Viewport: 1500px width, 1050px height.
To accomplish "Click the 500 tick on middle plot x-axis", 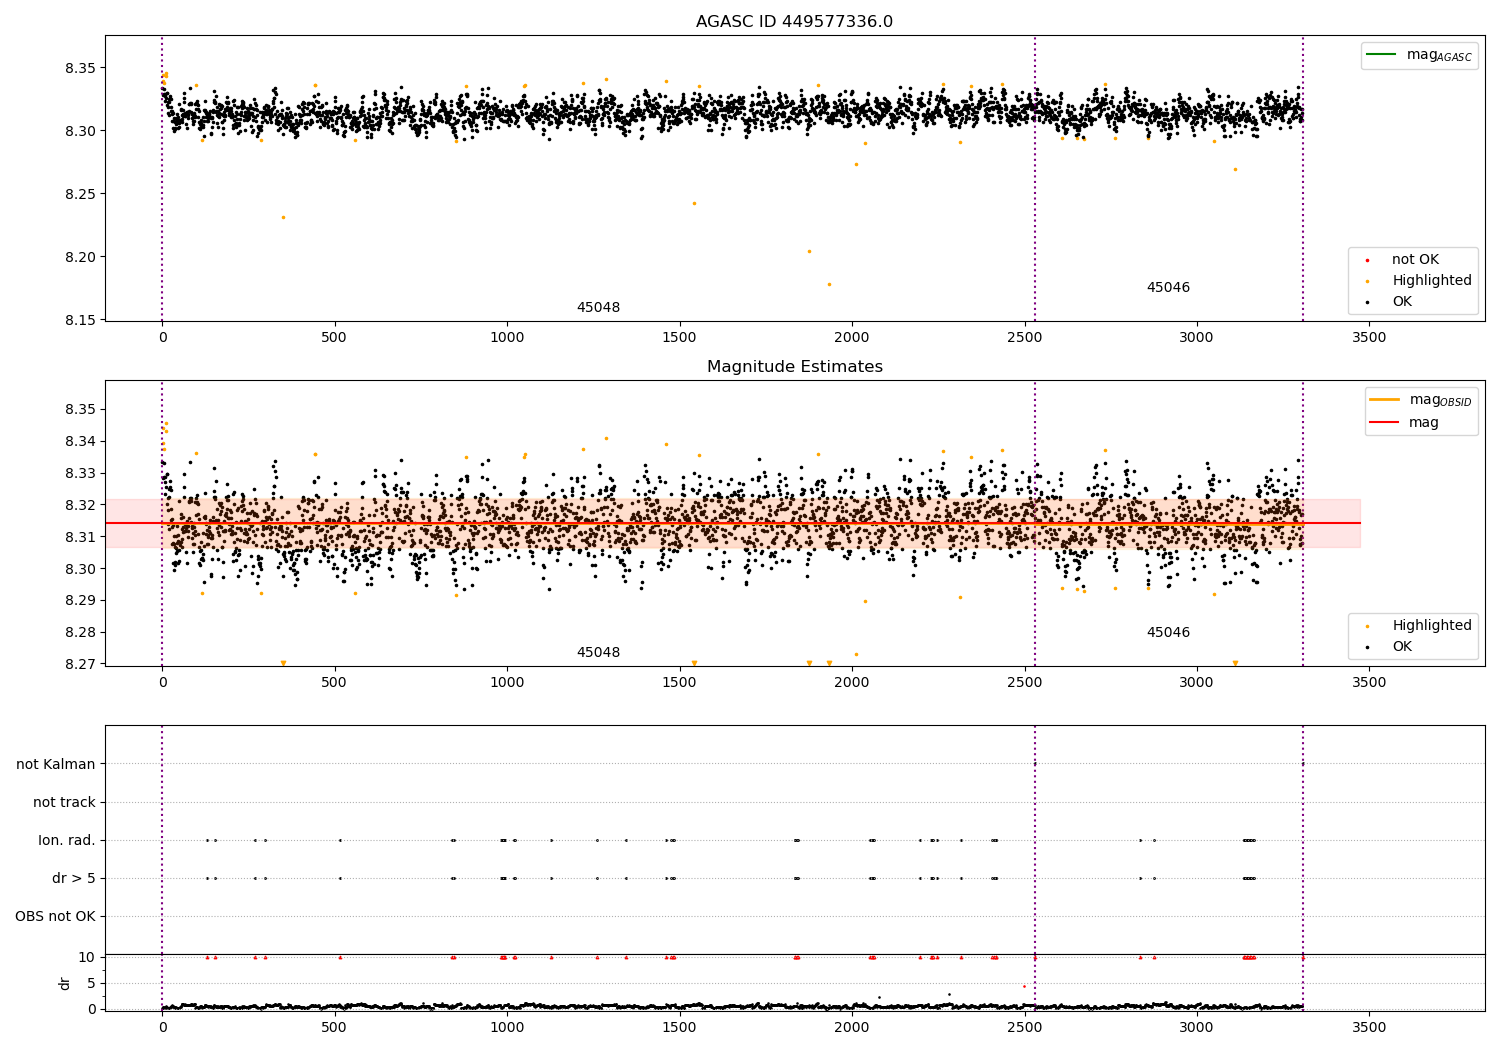I will [335, 683].
